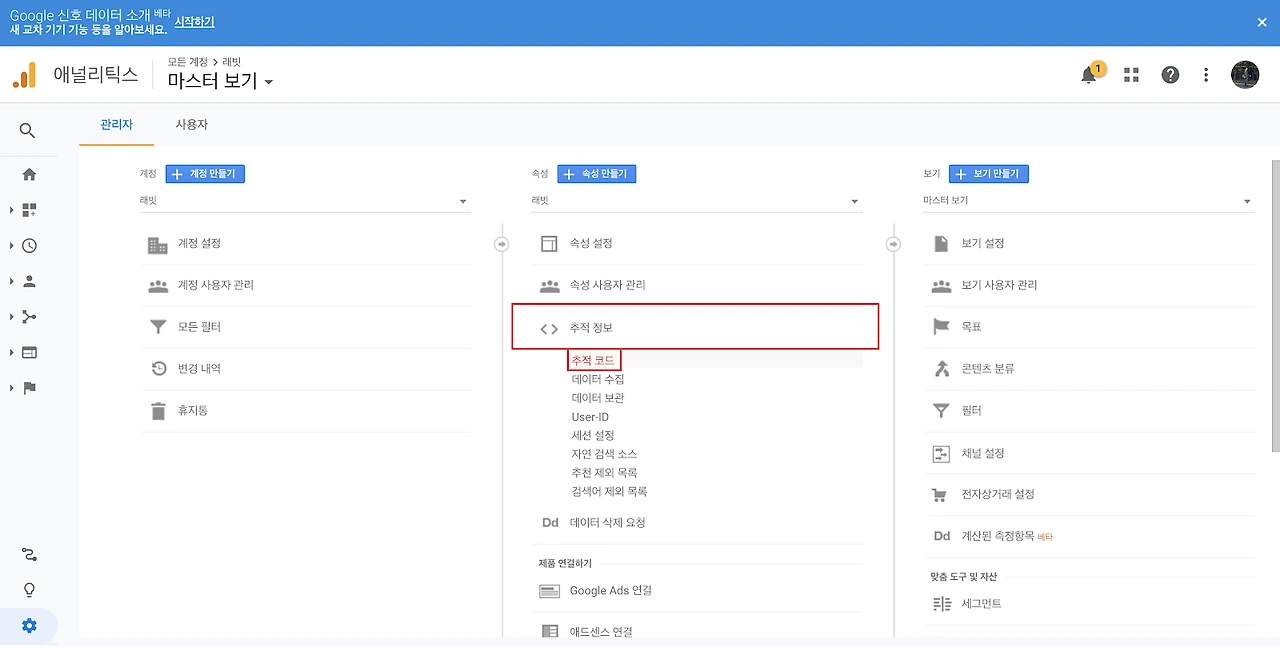Open the account 래빗 dropdown
The width and height of the screenshot is (1280, 647).
coord(304,201)
